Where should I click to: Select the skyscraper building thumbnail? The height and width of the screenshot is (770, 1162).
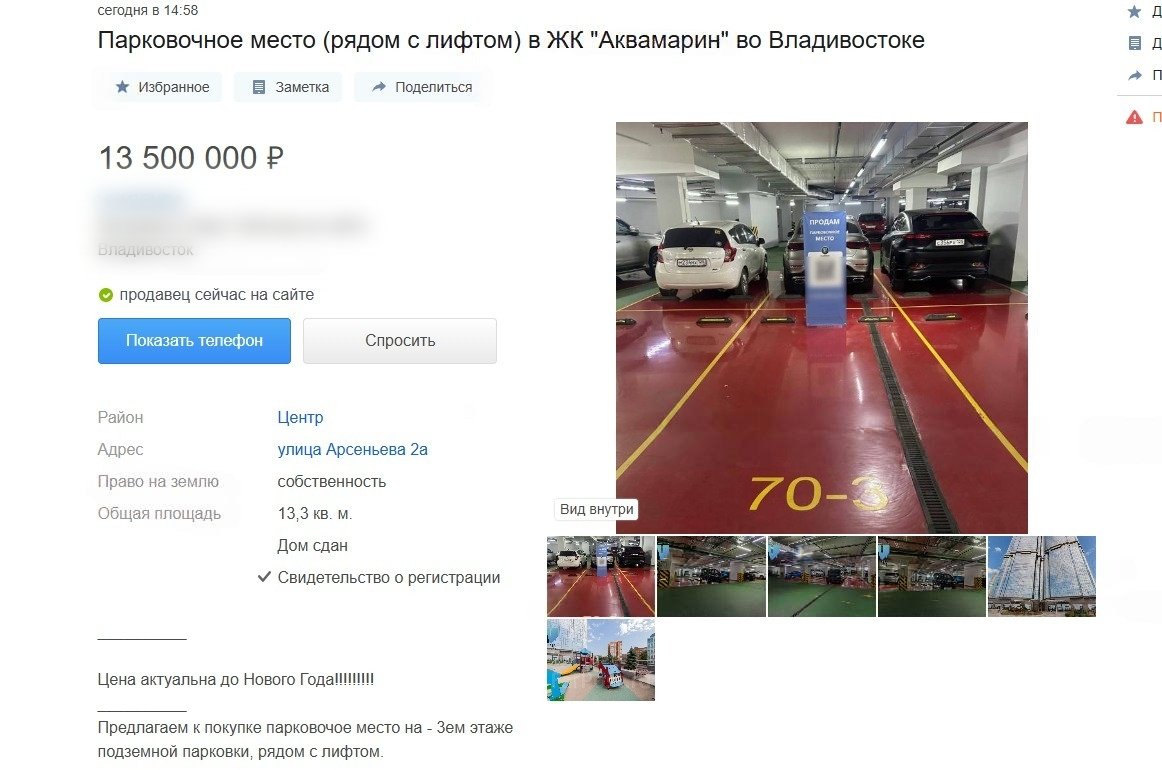pyautogui.click(x=1041, y=576)
